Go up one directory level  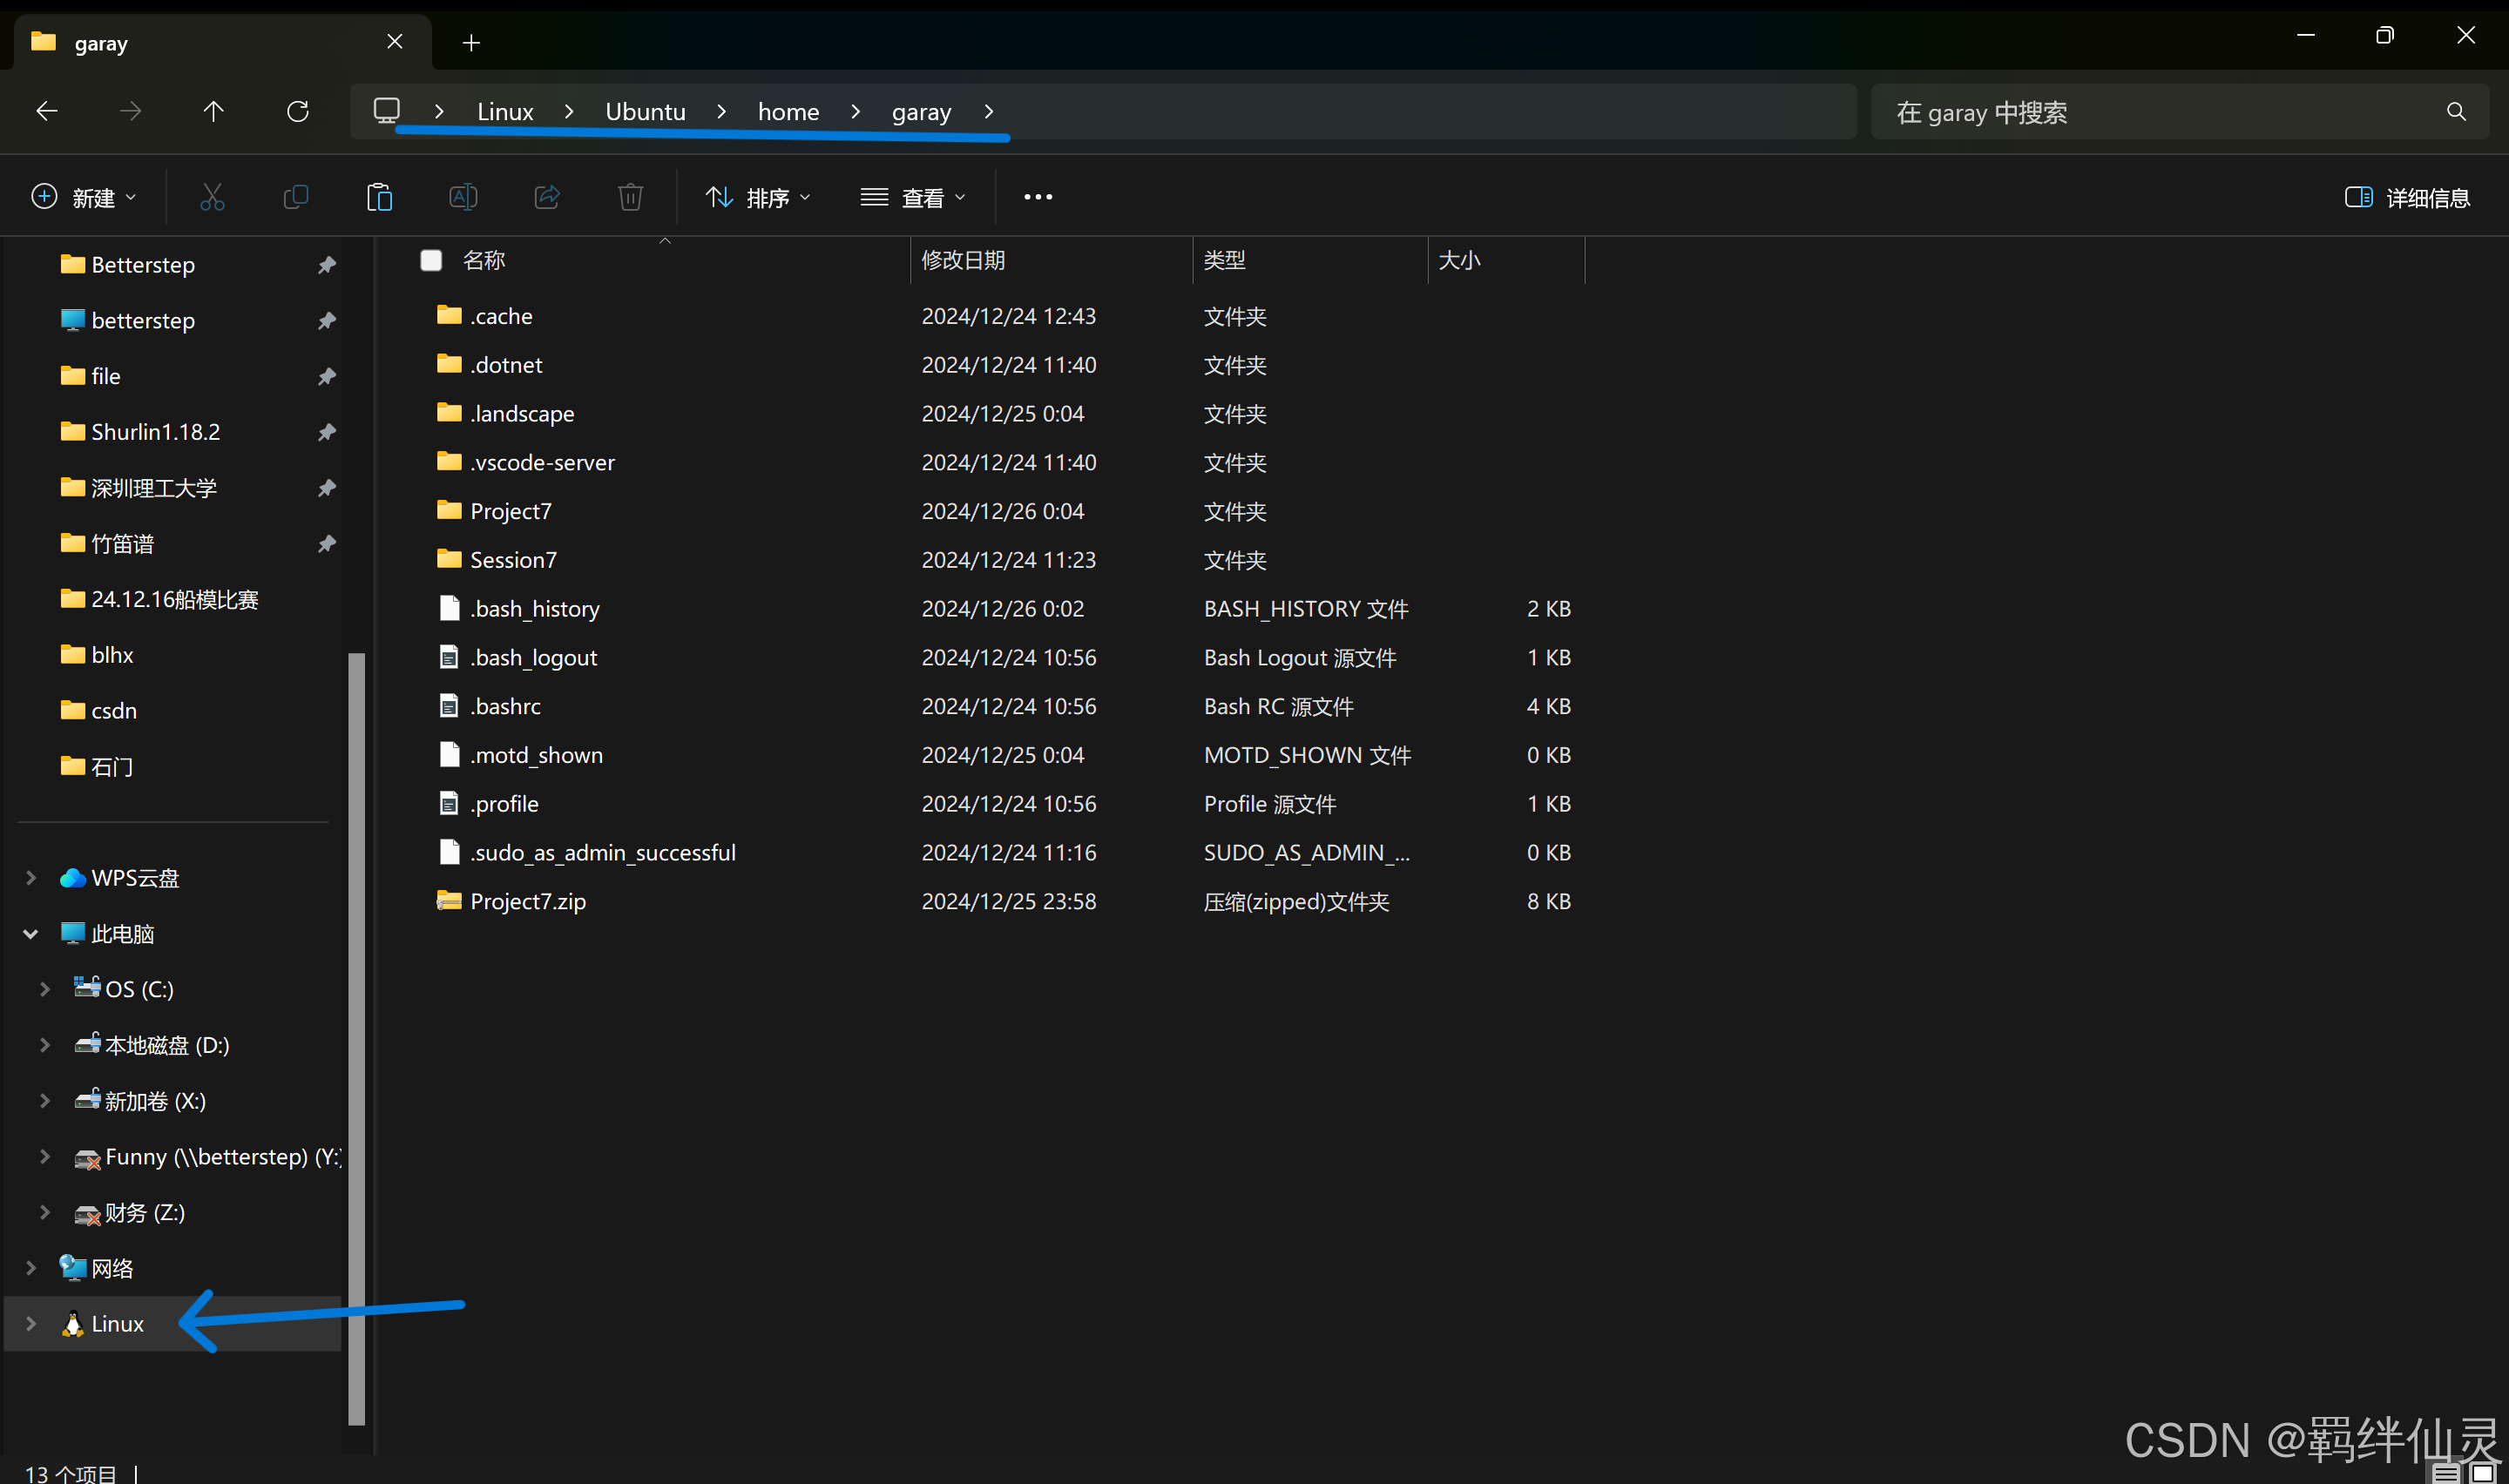[x=213, y=111]
